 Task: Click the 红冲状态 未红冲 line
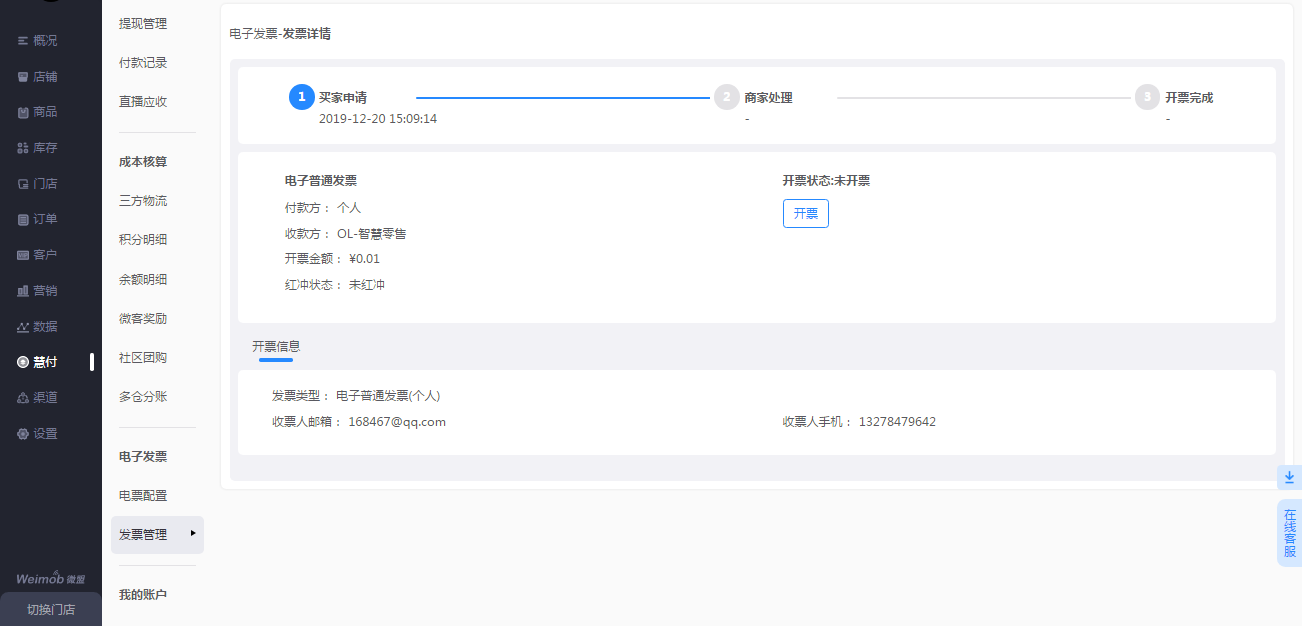(335, 285)
